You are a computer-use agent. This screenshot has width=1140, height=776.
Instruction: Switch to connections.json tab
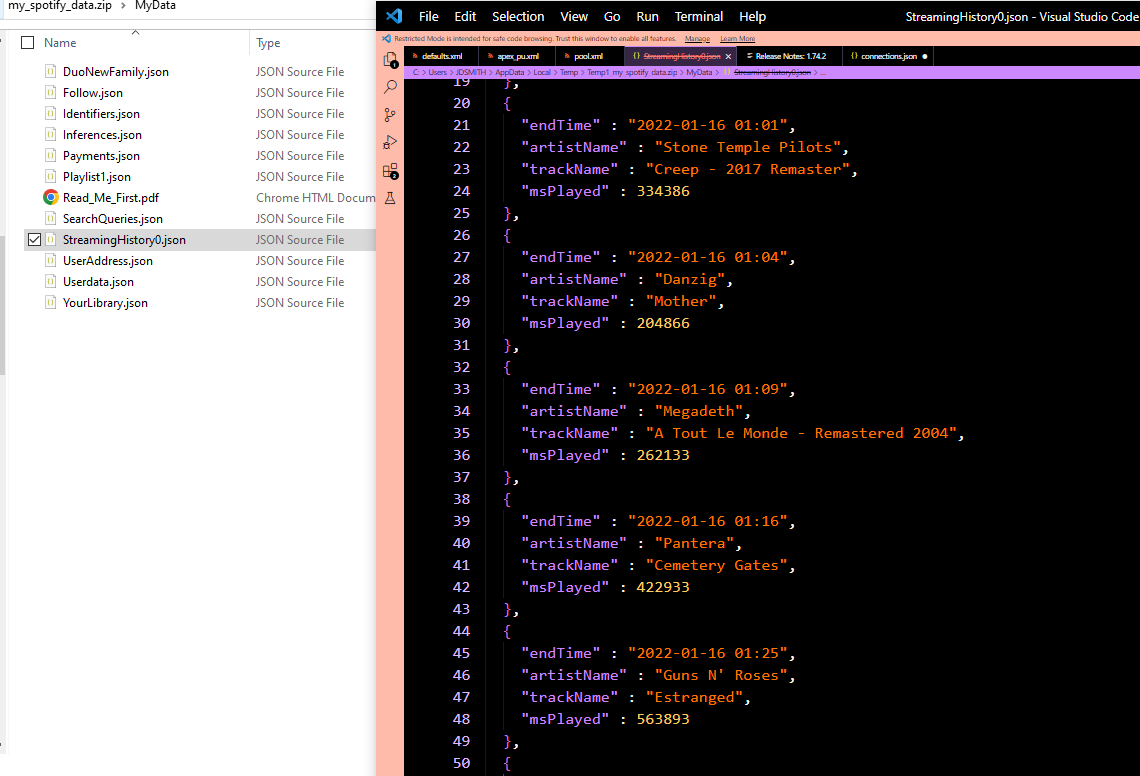tap(888, 56)
